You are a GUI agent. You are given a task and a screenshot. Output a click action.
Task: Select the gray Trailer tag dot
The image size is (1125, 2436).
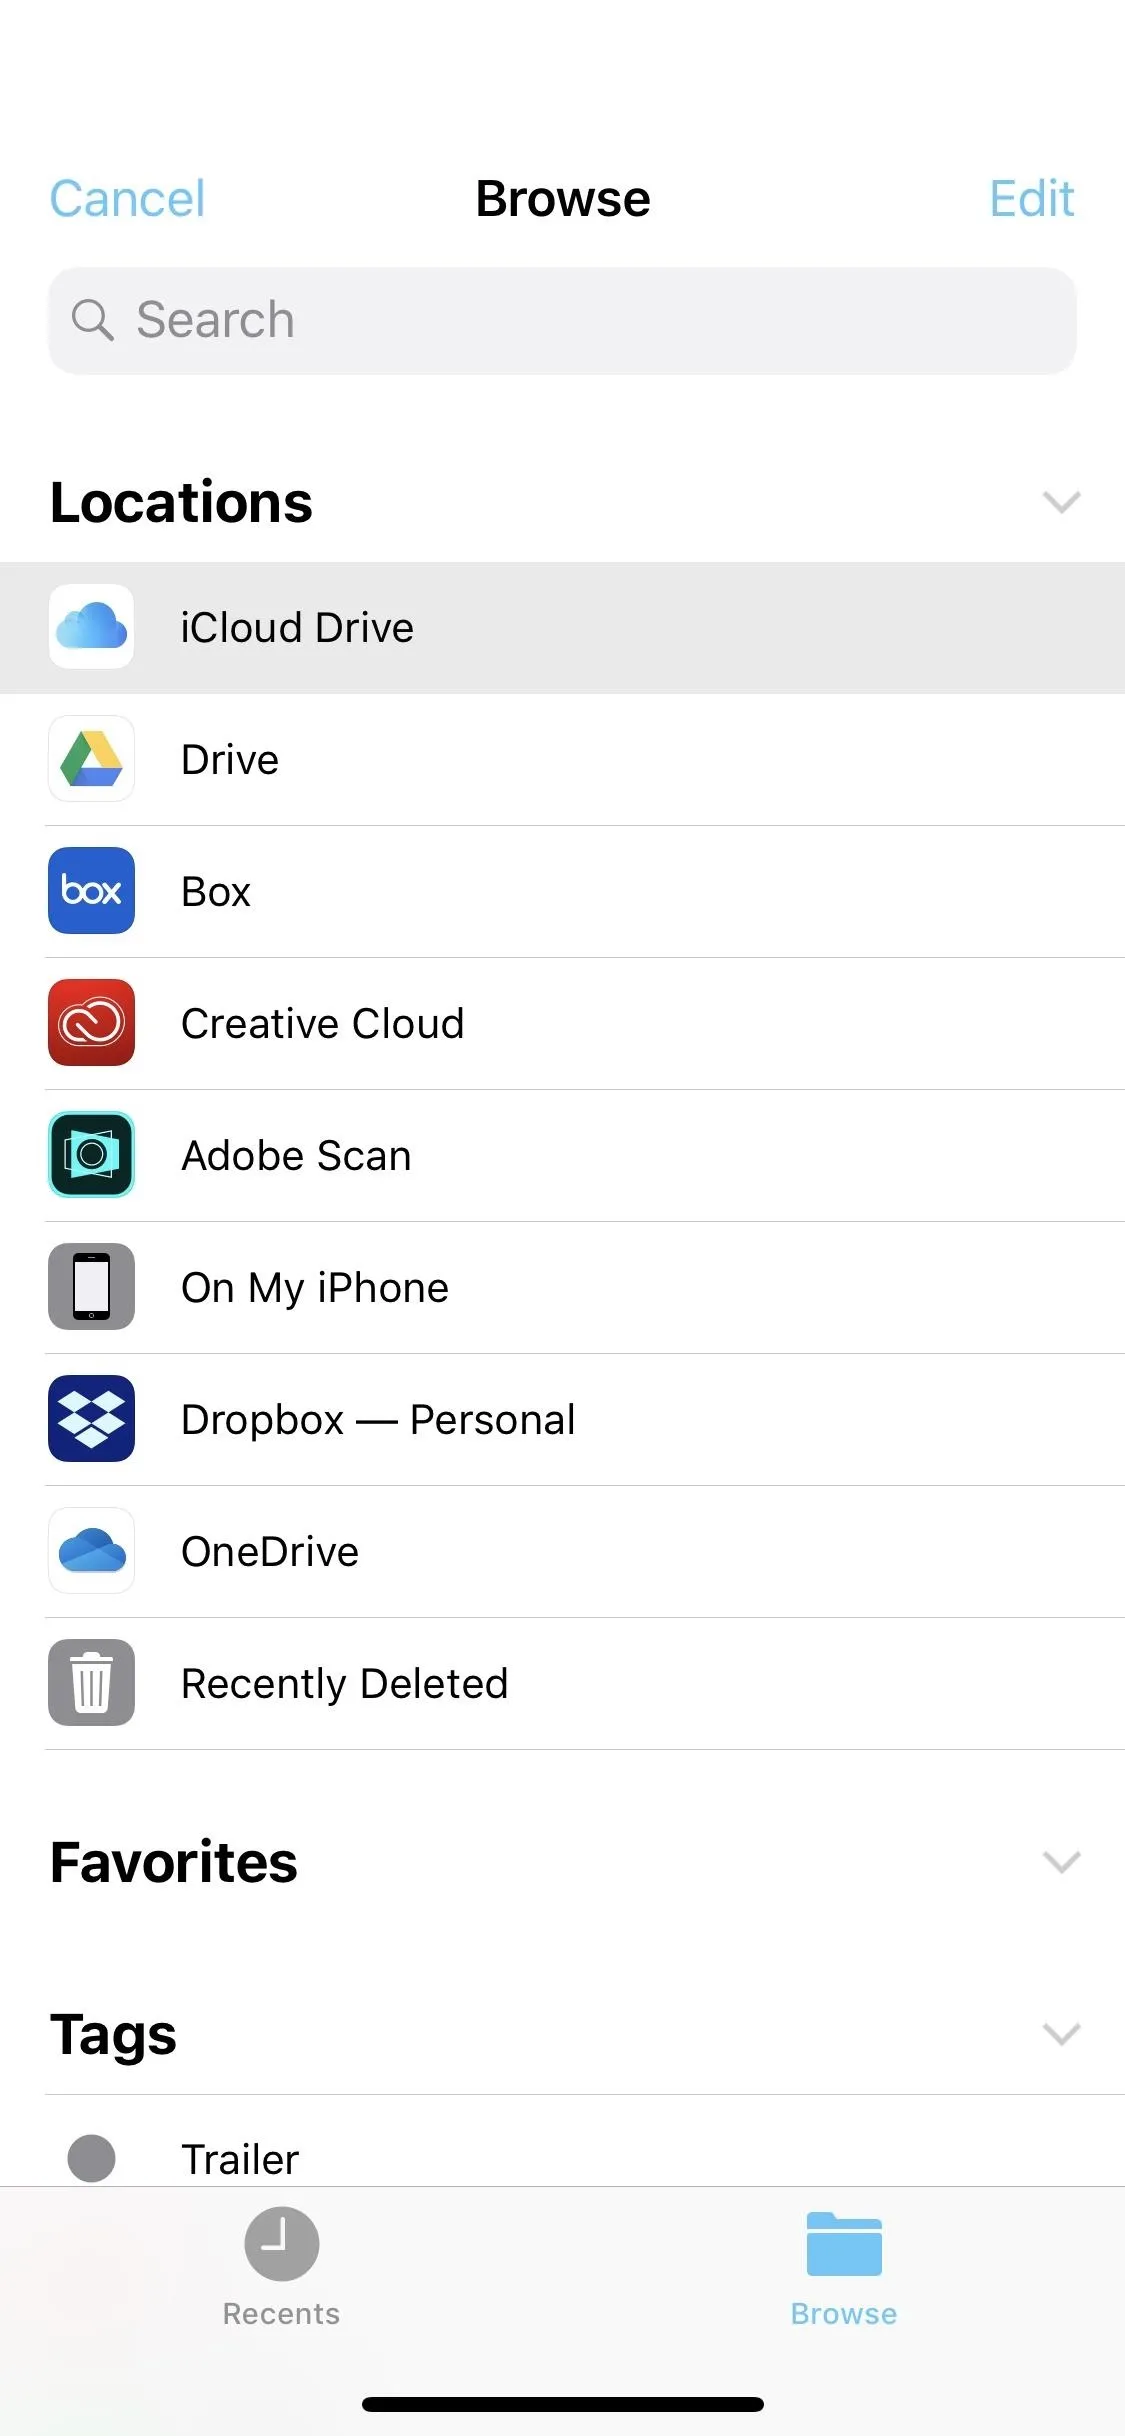[91, 2158]
